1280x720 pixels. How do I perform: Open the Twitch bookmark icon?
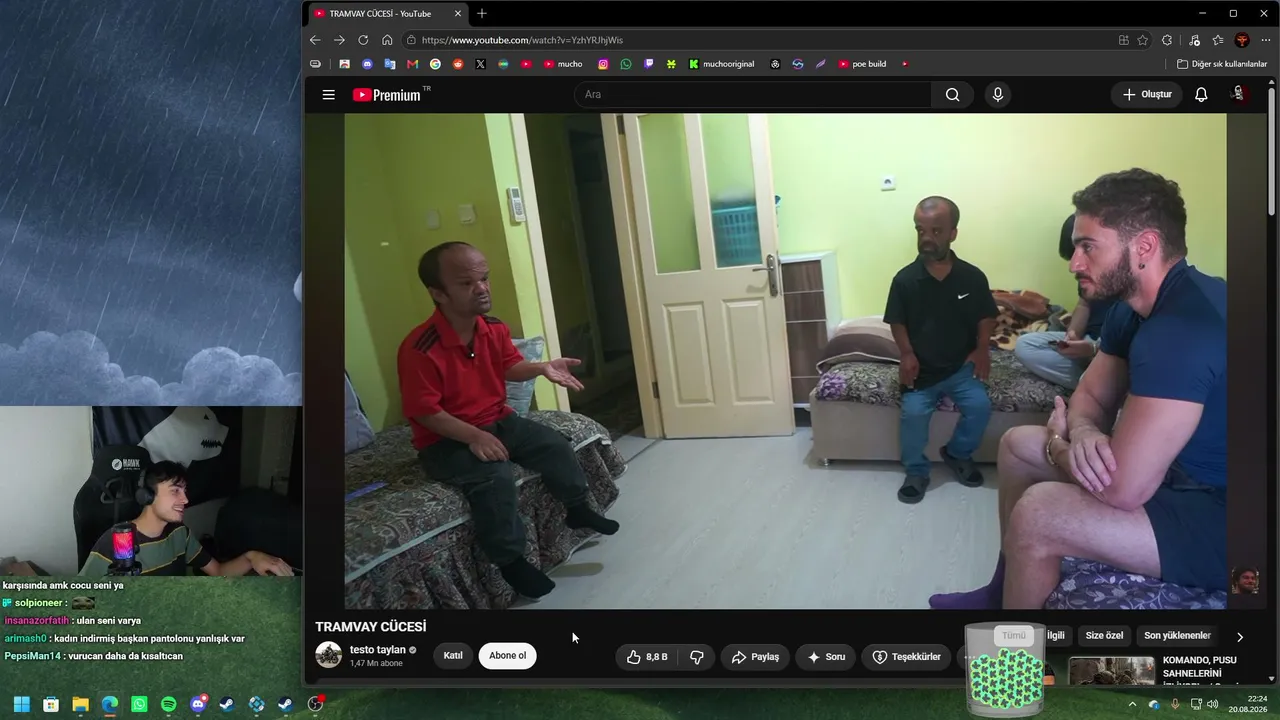pyautogui.click(x=648, y=64)
